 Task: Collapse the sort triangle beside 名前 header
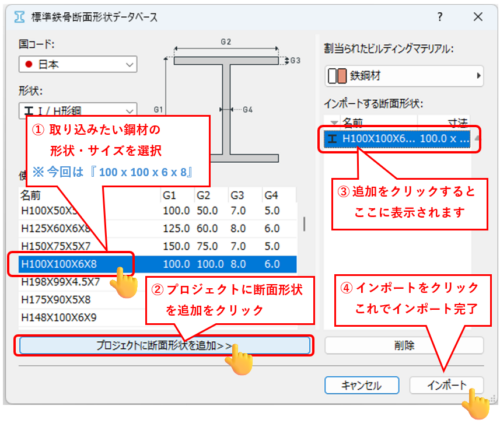point(334,122)
